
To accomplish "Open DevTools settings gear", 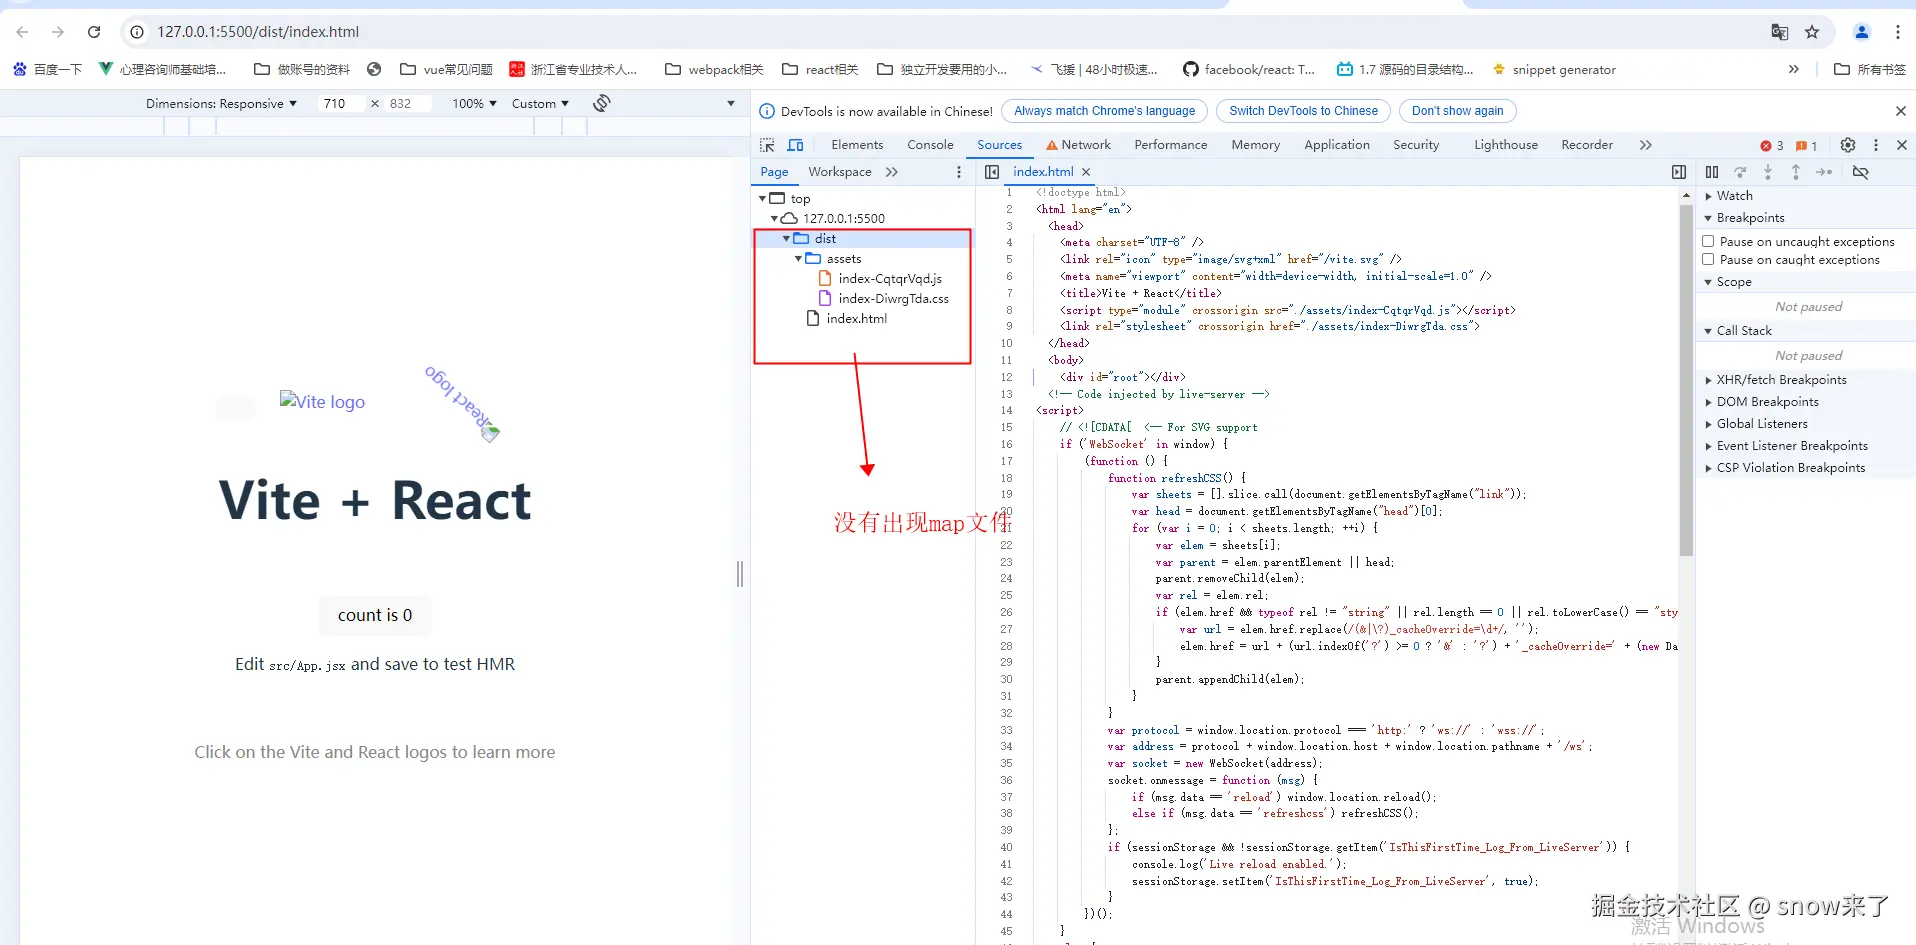I will (x=1848, y=145).
